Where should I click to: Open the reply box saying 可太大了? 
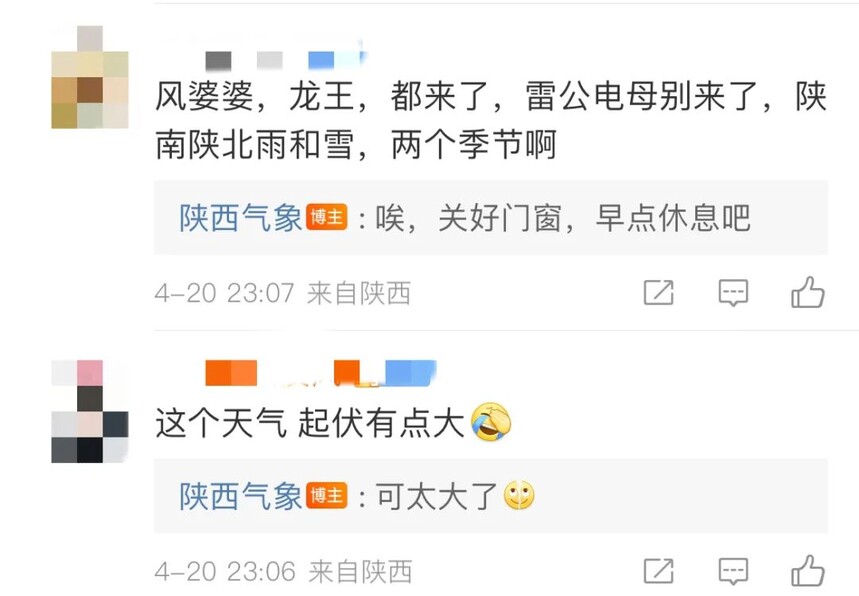coord(490,496)
